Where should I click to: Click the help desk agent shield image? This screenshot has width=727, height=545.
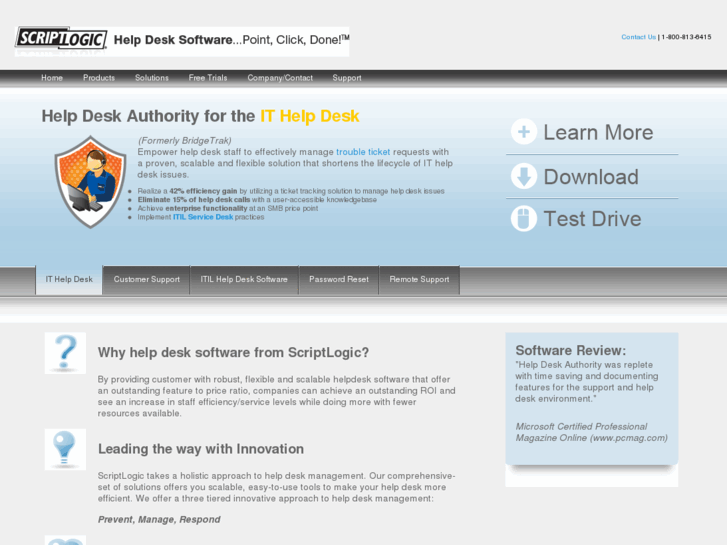click(x=90, y=182)
